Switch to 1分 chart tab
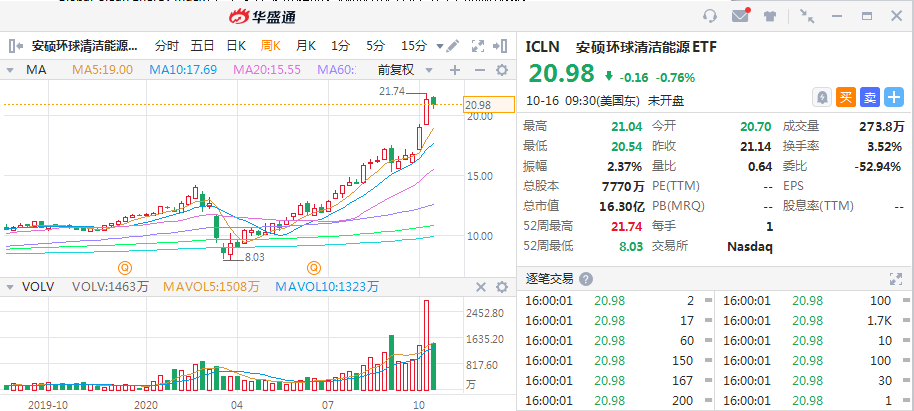The height and width of the screenshot is (411, 914). point(340,45)
